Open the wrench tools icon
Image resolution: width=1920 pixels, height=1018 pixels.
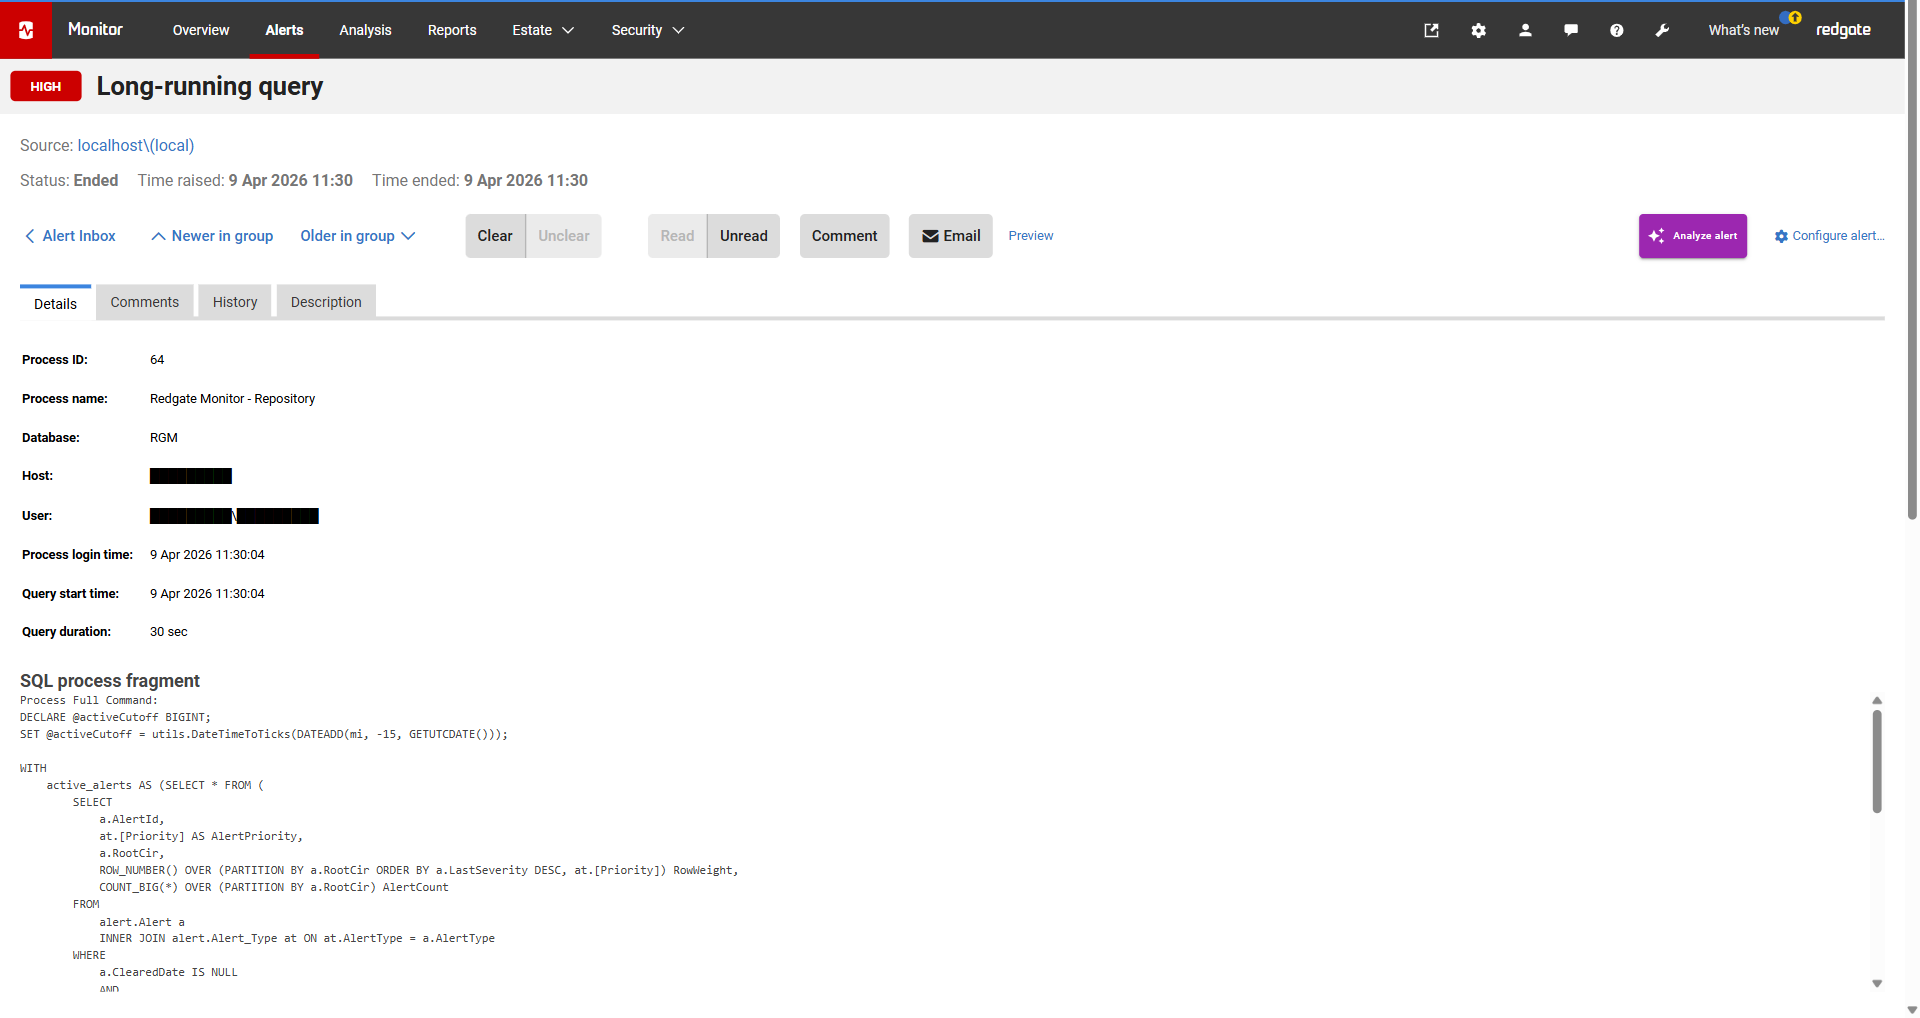coord(1662,30)
